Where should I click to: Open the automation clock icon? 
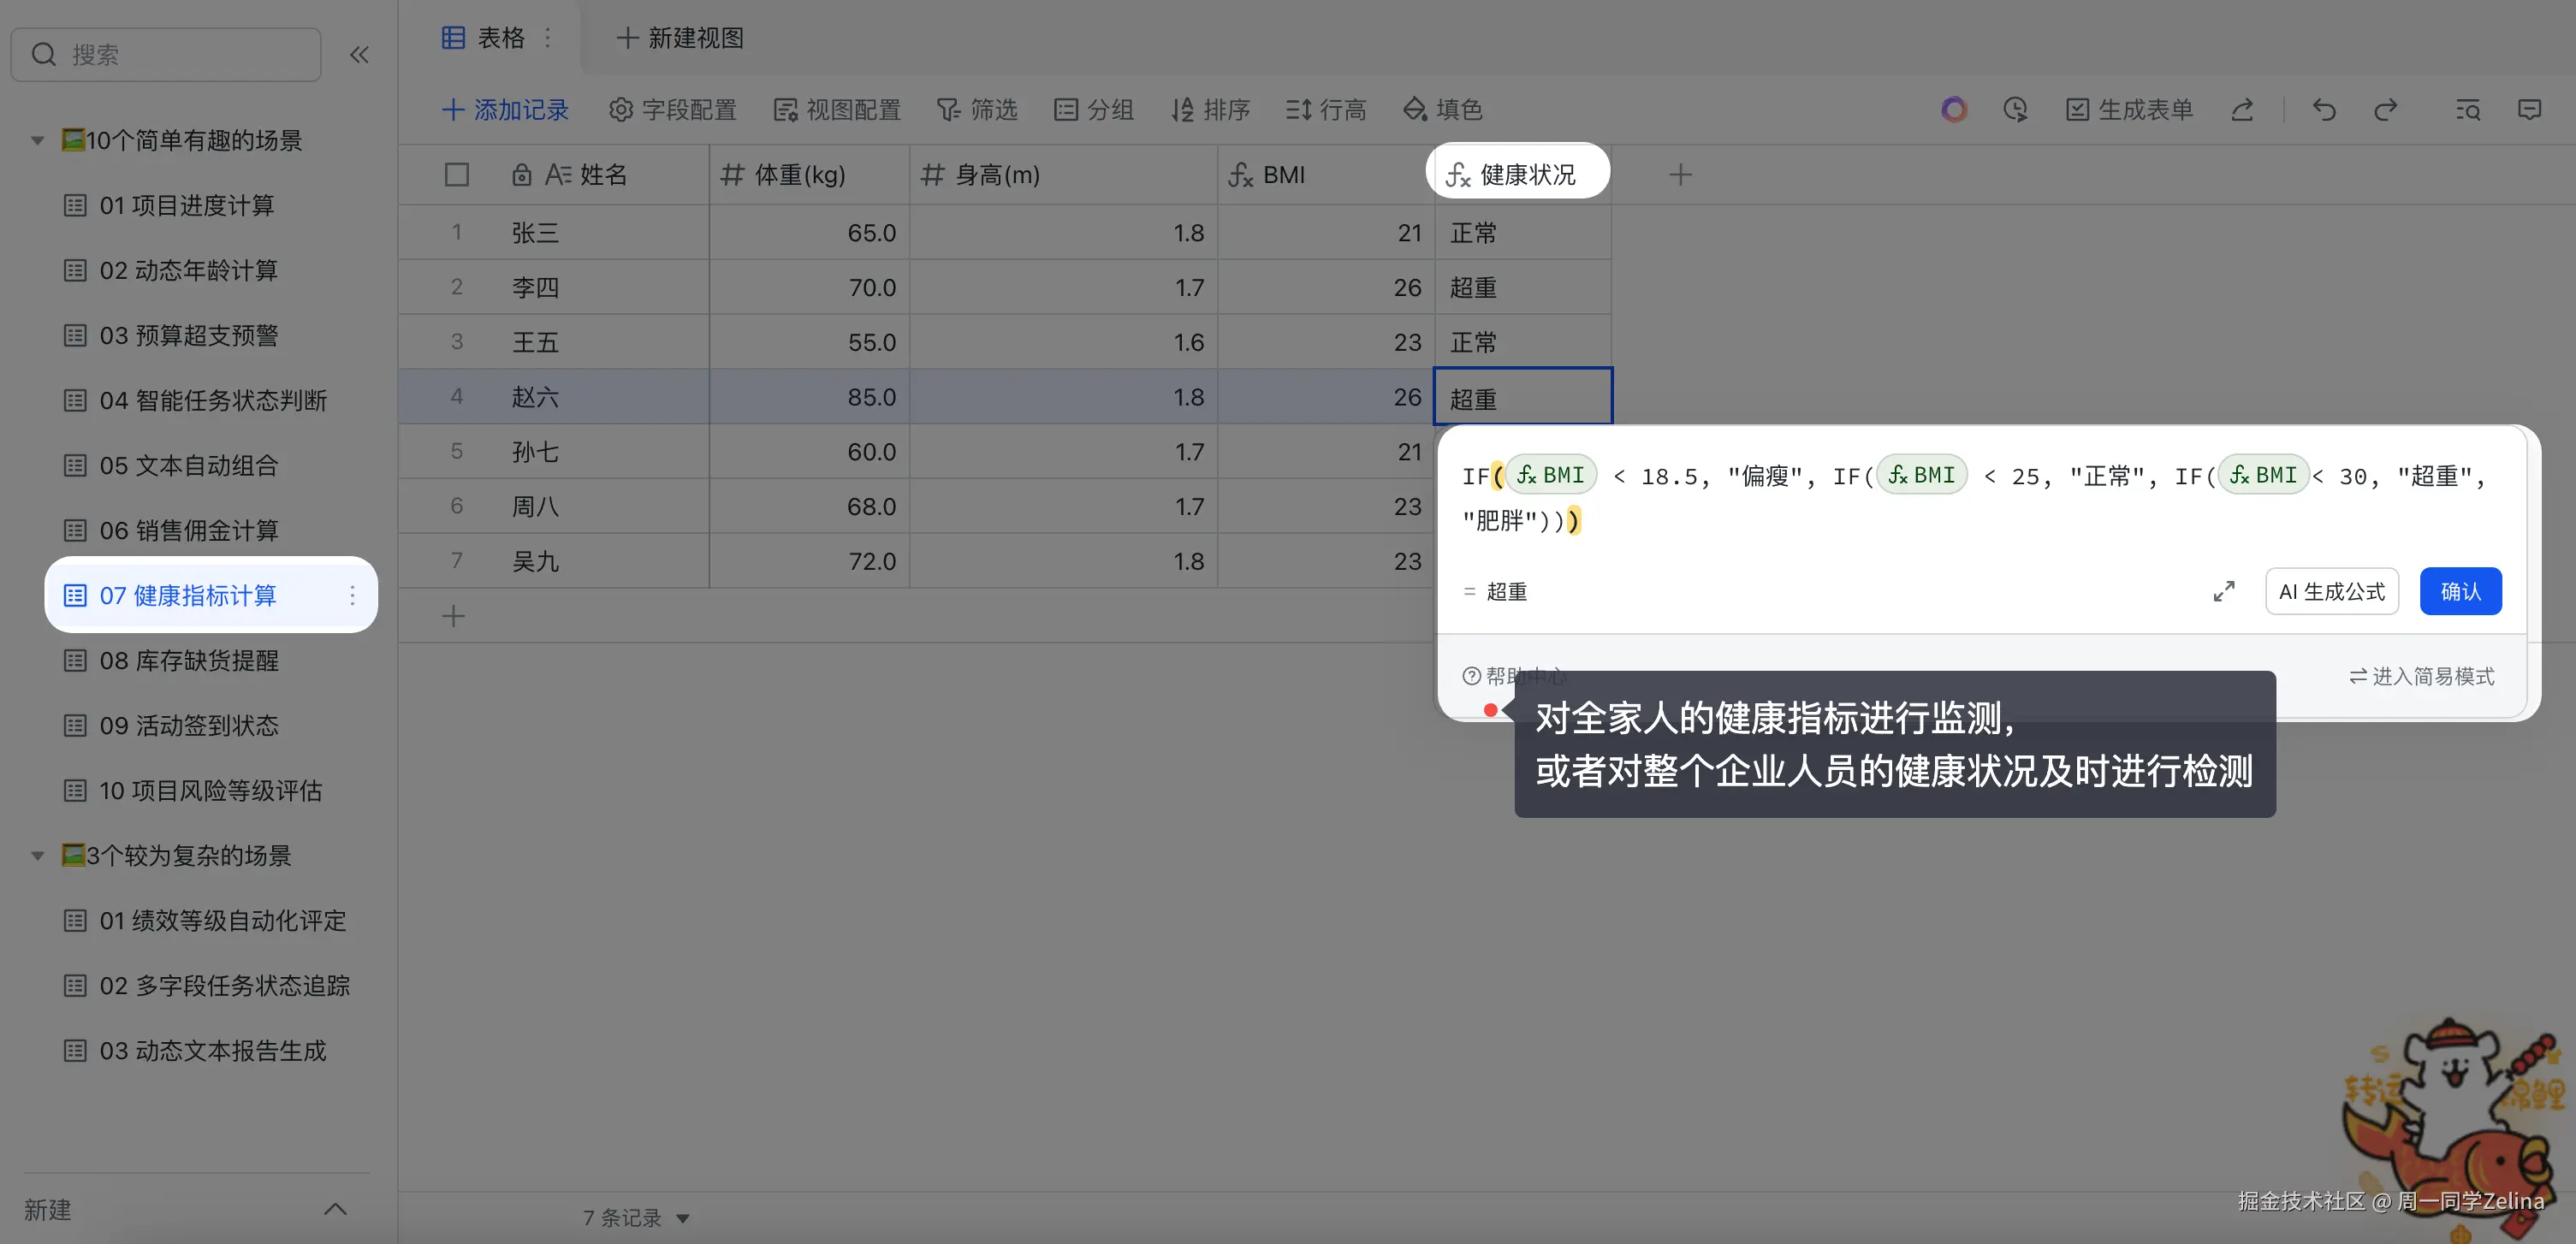2015,110
